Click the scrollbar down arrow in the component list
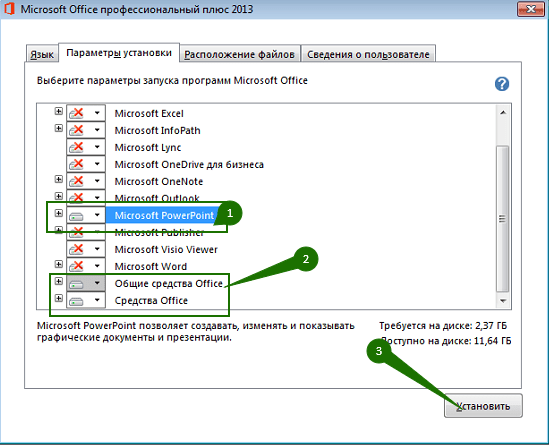This screenshot has height=445, width=549. (x=503, y=301)
